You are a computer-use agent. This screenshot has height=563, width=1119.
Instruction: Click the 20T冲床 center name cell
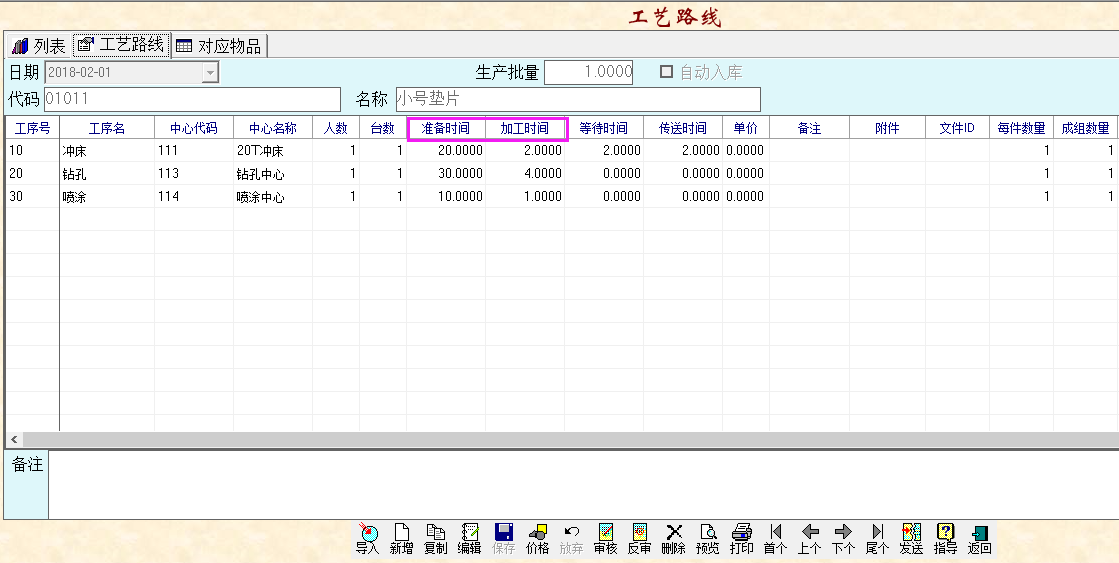273,151
